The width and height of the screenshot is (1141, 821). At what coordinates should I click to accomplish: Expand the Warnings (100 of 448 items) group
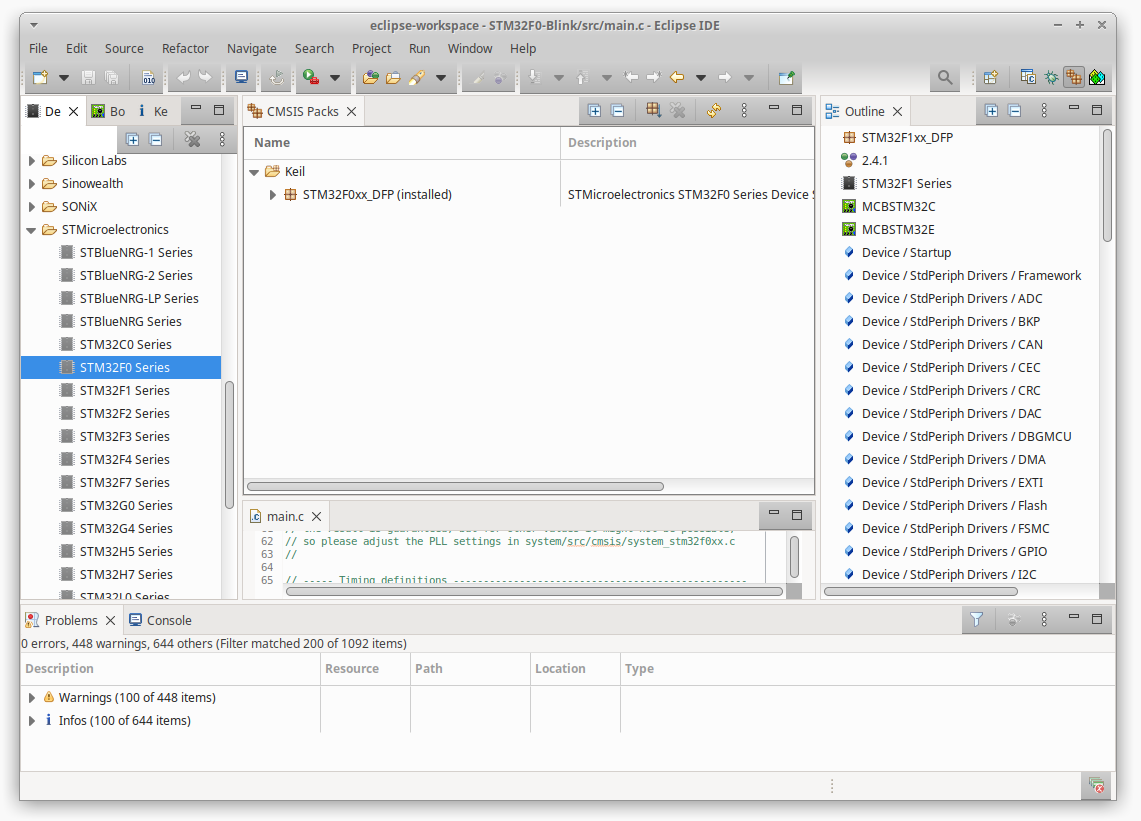31,697
